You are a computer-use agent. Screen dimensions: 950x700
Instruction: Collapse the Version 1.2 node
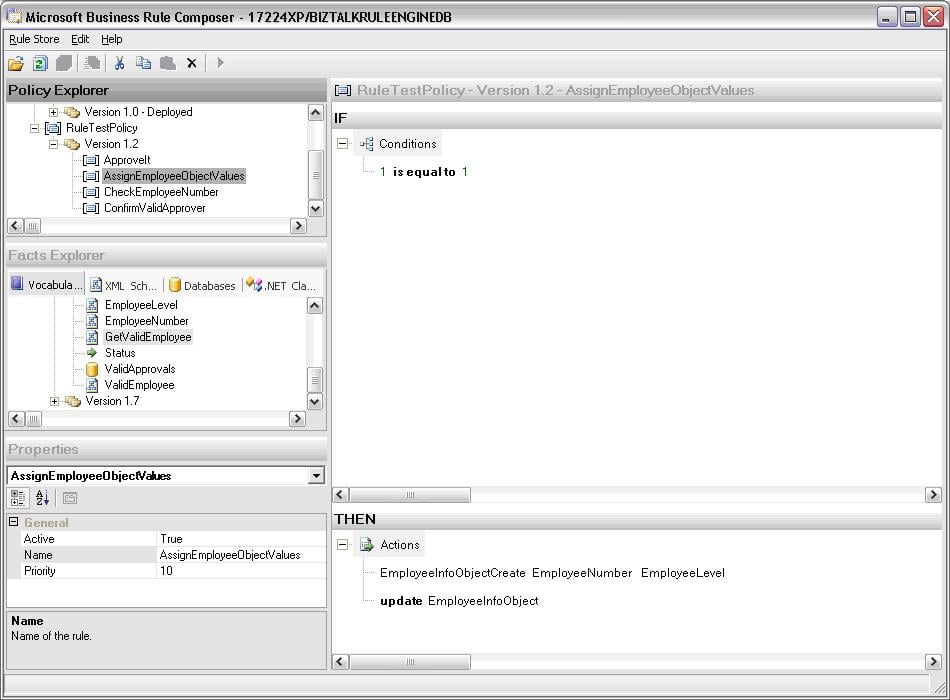[x=53, y=144]
